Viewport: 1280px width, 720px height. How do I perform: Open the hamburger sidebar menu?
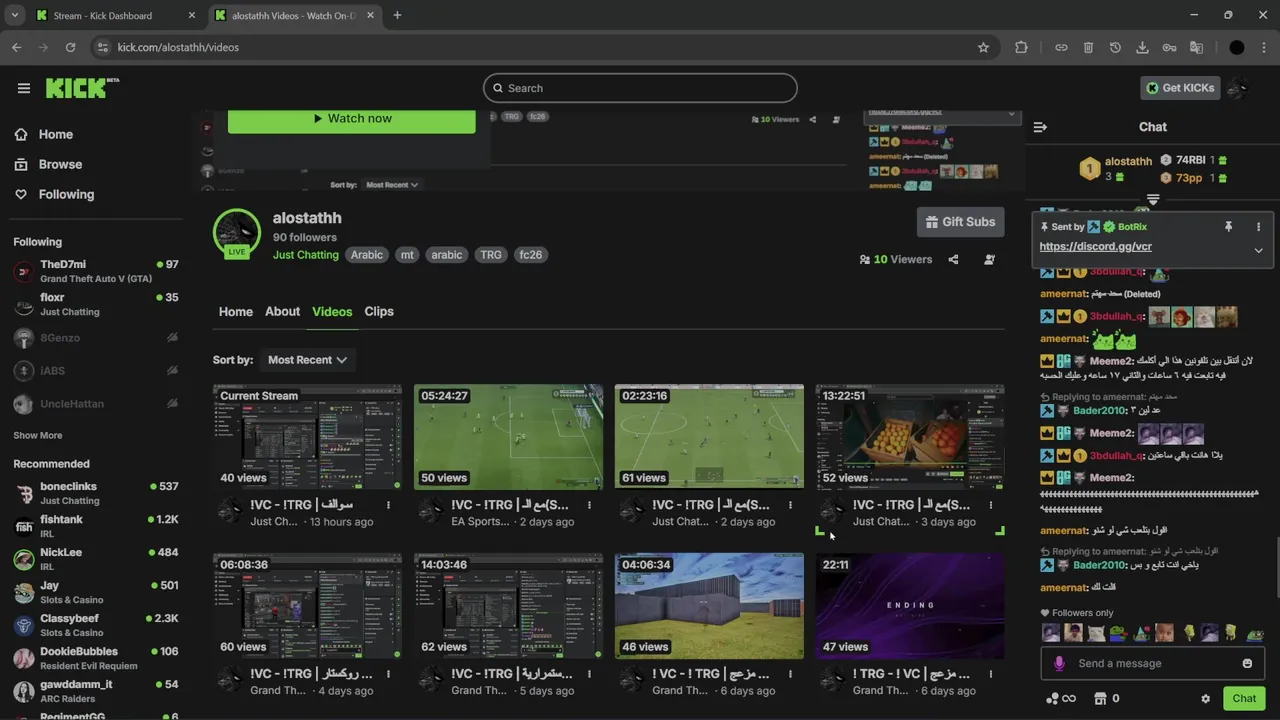[x=24, y=88]
